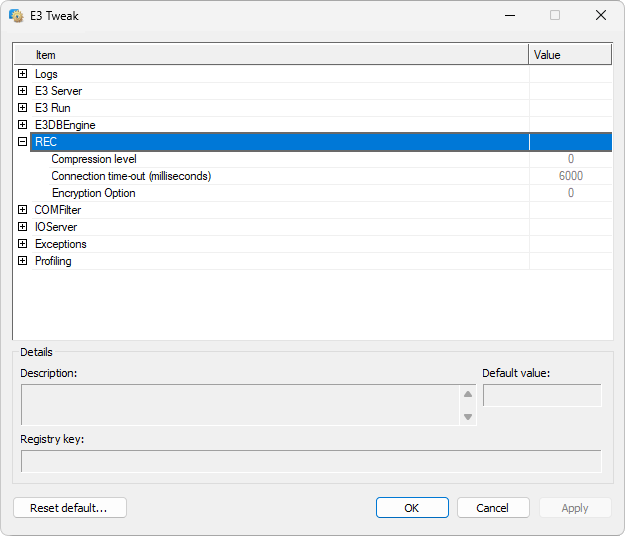Click the Item column header
The width and height of the screenshot is (625, 536).
[x=270, y=55]
